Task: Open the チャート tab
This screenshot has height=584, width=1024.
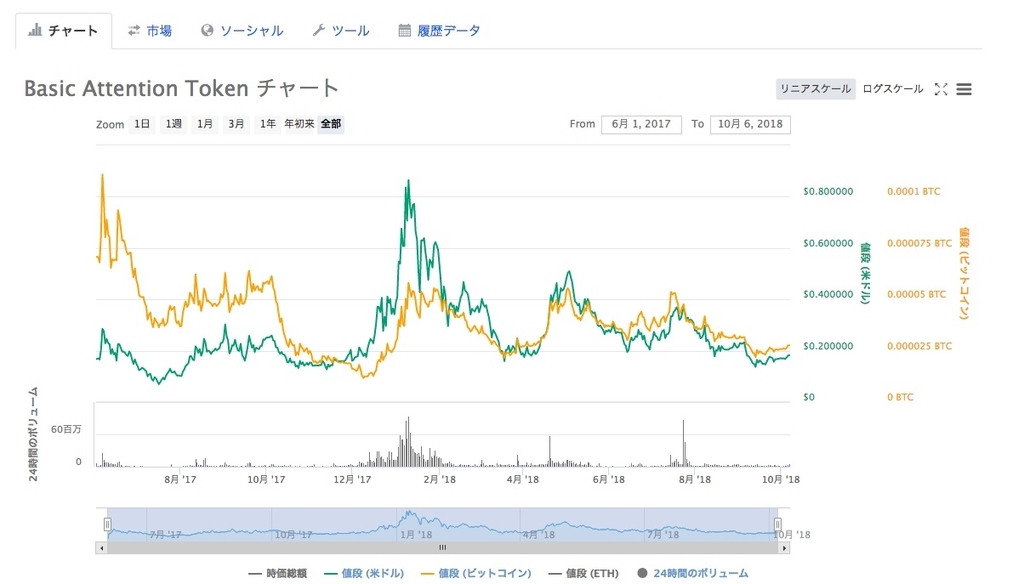Action: pos(63,31)
